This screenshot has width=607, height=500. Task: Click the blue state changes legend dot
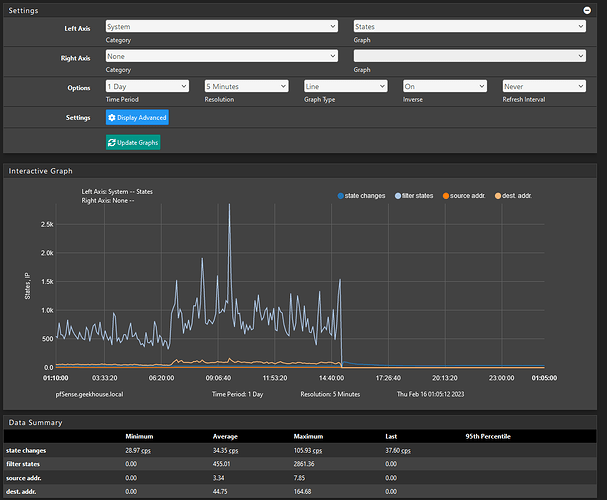point(342,195)
